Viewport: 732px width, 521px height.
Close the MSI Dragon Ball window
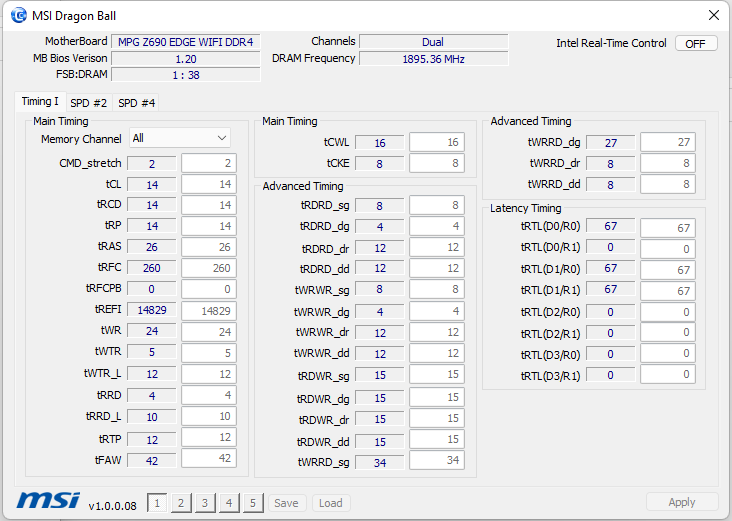[x=713, y=15]
